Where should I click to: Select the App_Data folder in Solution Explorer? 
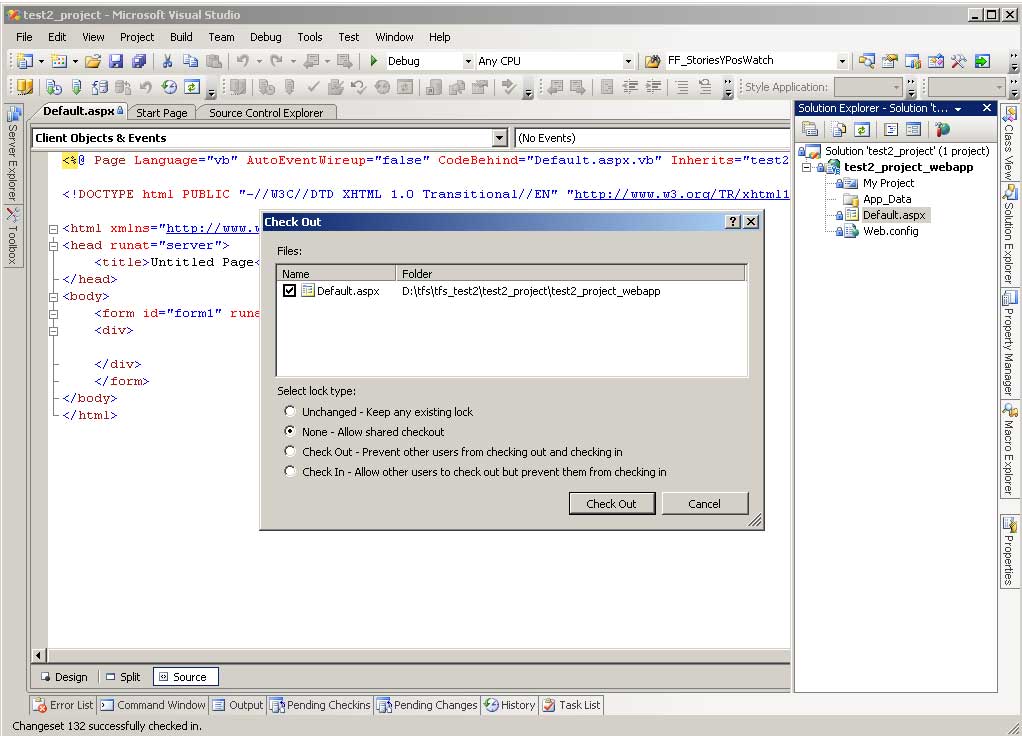[887, 199]
